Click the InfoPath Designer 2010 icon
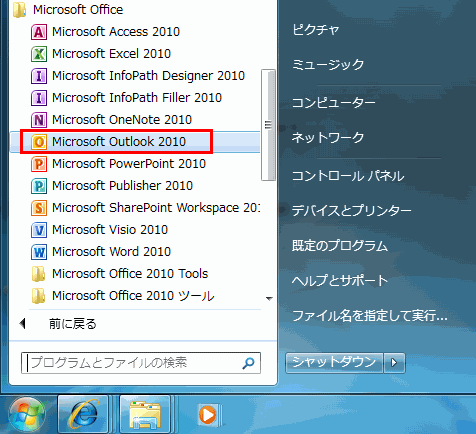The height and width of the screenshot is (434, 476). coord(39,76)
